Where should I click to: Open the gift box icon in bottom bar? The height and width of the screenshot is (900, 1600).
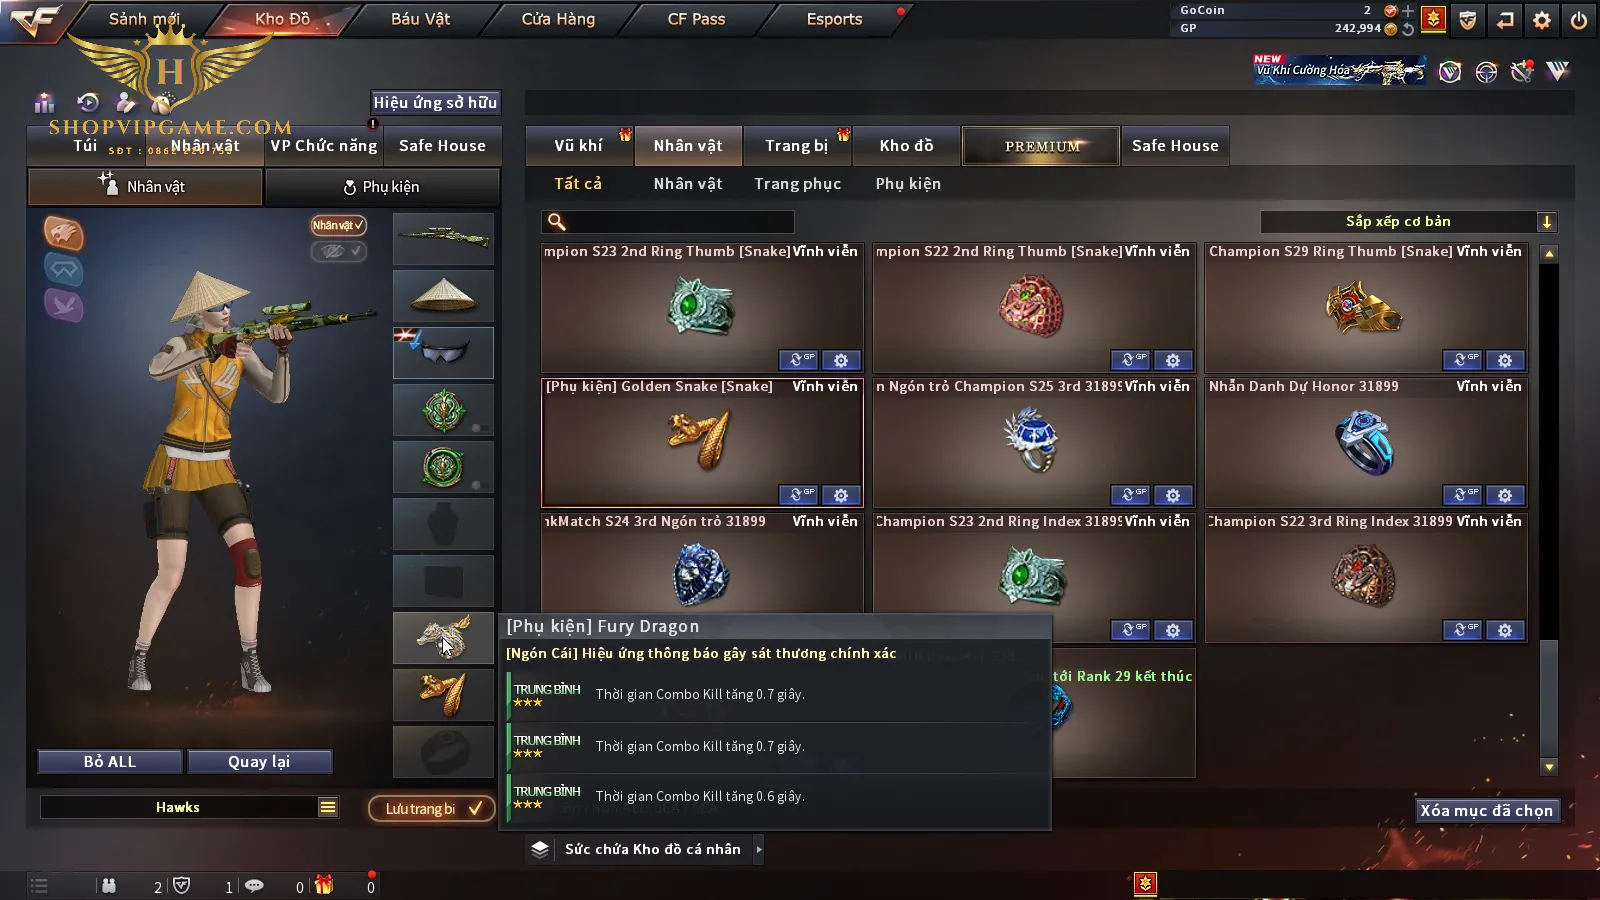pyautogui.click(x=324, y=885)
